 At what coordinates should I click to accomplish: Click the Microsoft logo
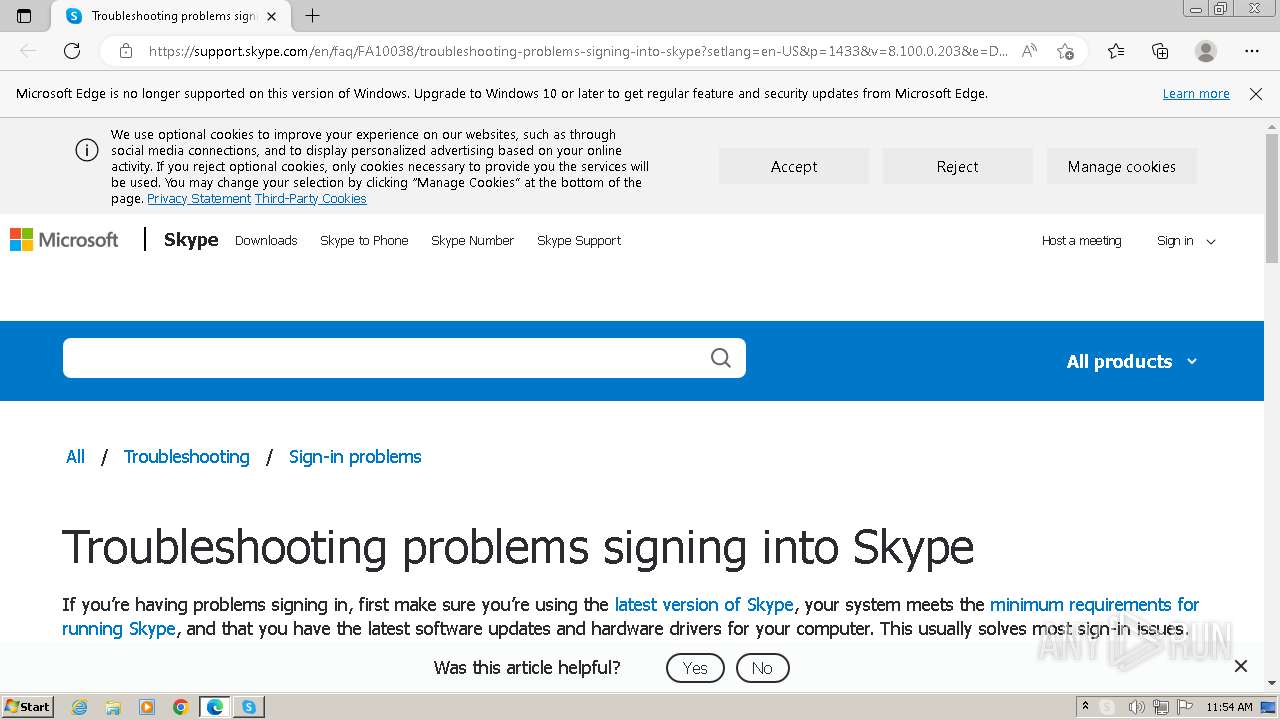pos(64,240)
